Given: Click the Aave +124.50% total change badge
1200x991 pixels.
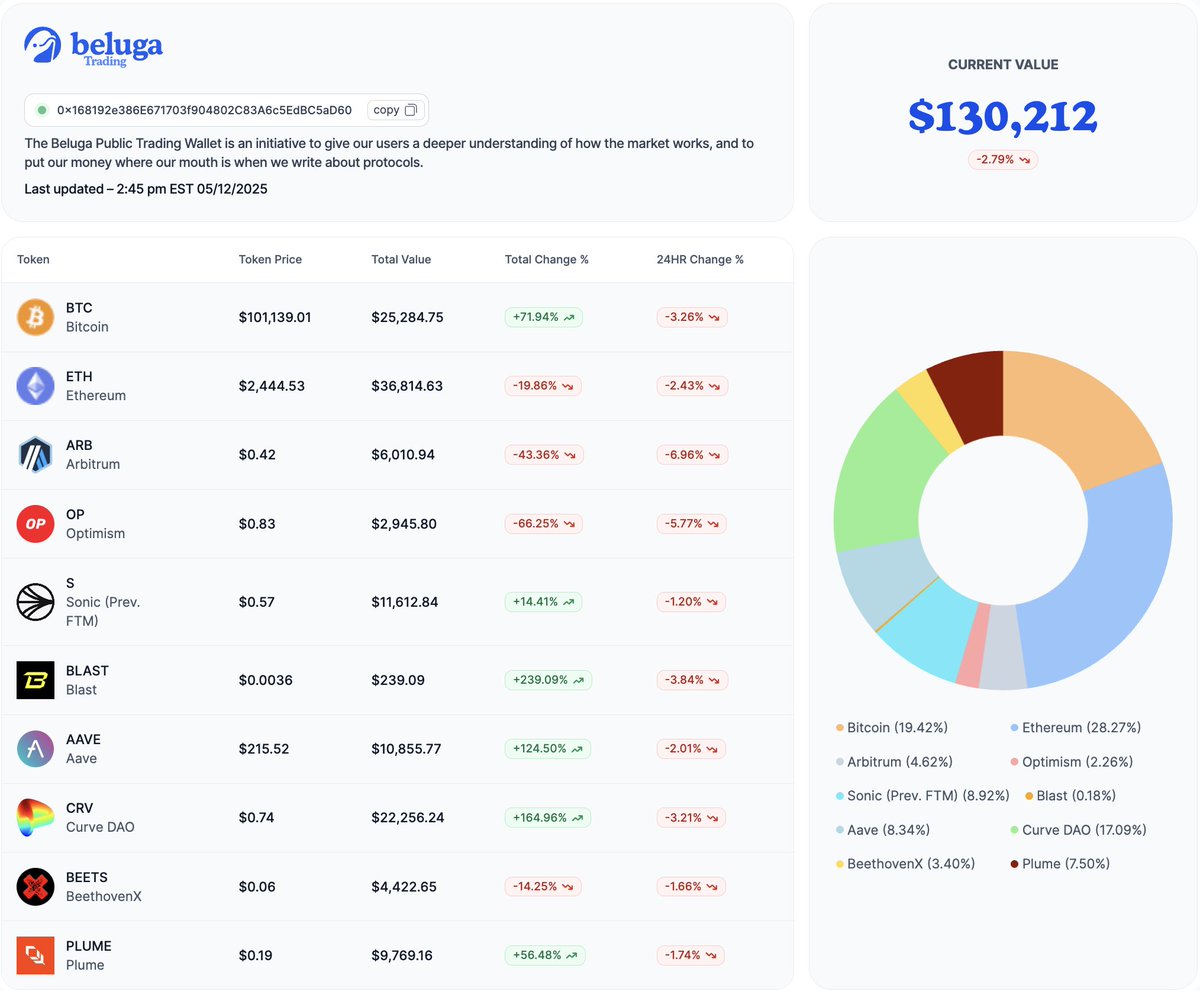Looking at the screenshot, I should point(548,749).
